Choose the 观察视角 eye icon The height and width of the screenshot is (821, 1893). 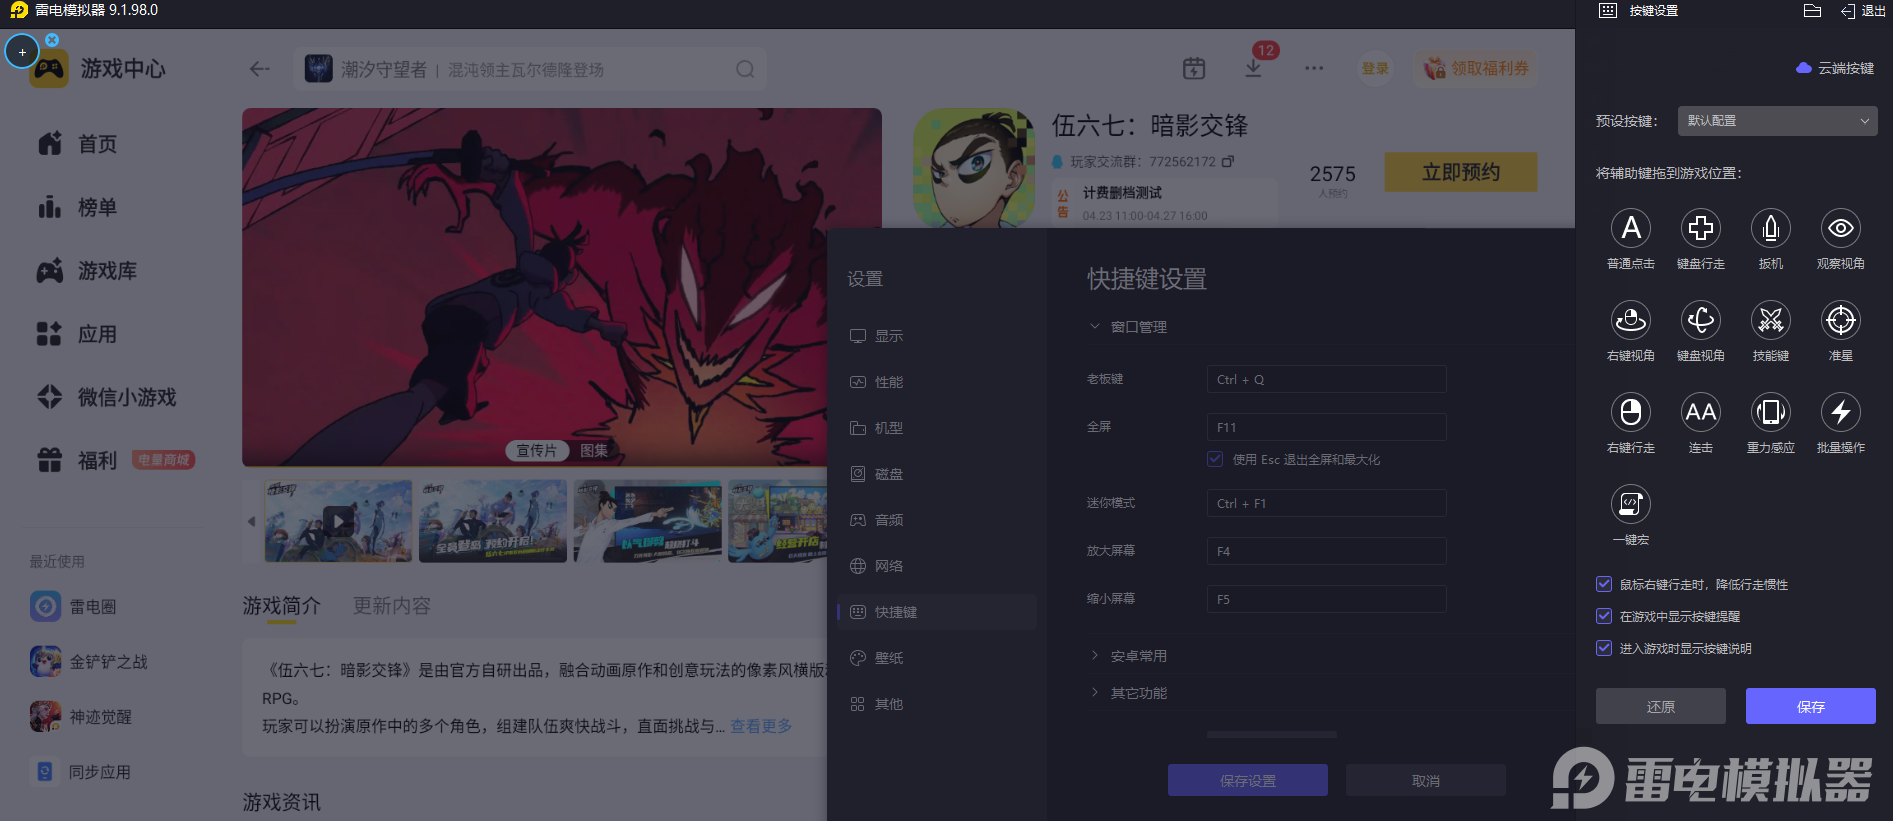1841,228
